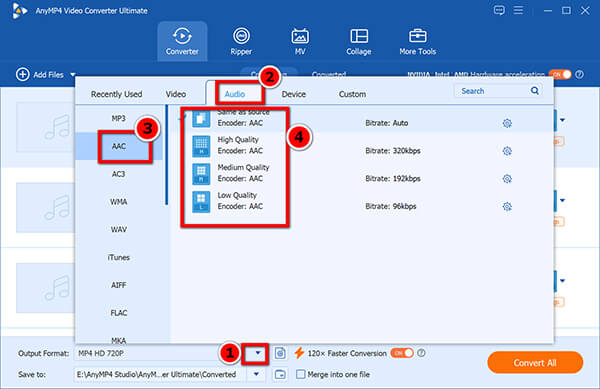This screenshot has width=600, height=389.
Task: Click the Add Files button label
Action: 48,75
